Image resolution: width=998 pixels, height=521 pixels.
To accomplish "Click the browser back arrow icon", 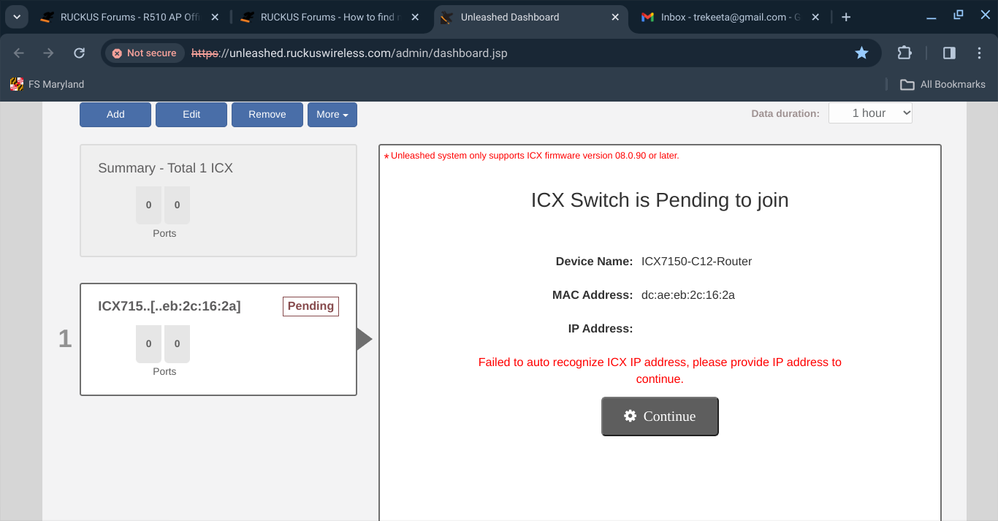I will [18, 53].
